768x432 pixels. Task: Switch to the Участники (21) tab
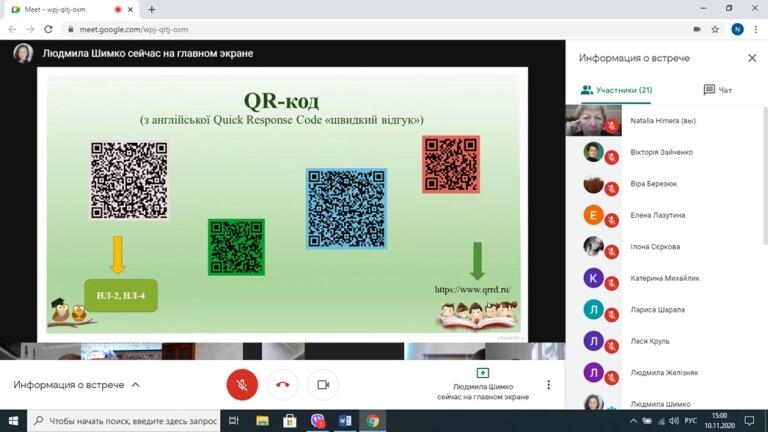[616, 90]
